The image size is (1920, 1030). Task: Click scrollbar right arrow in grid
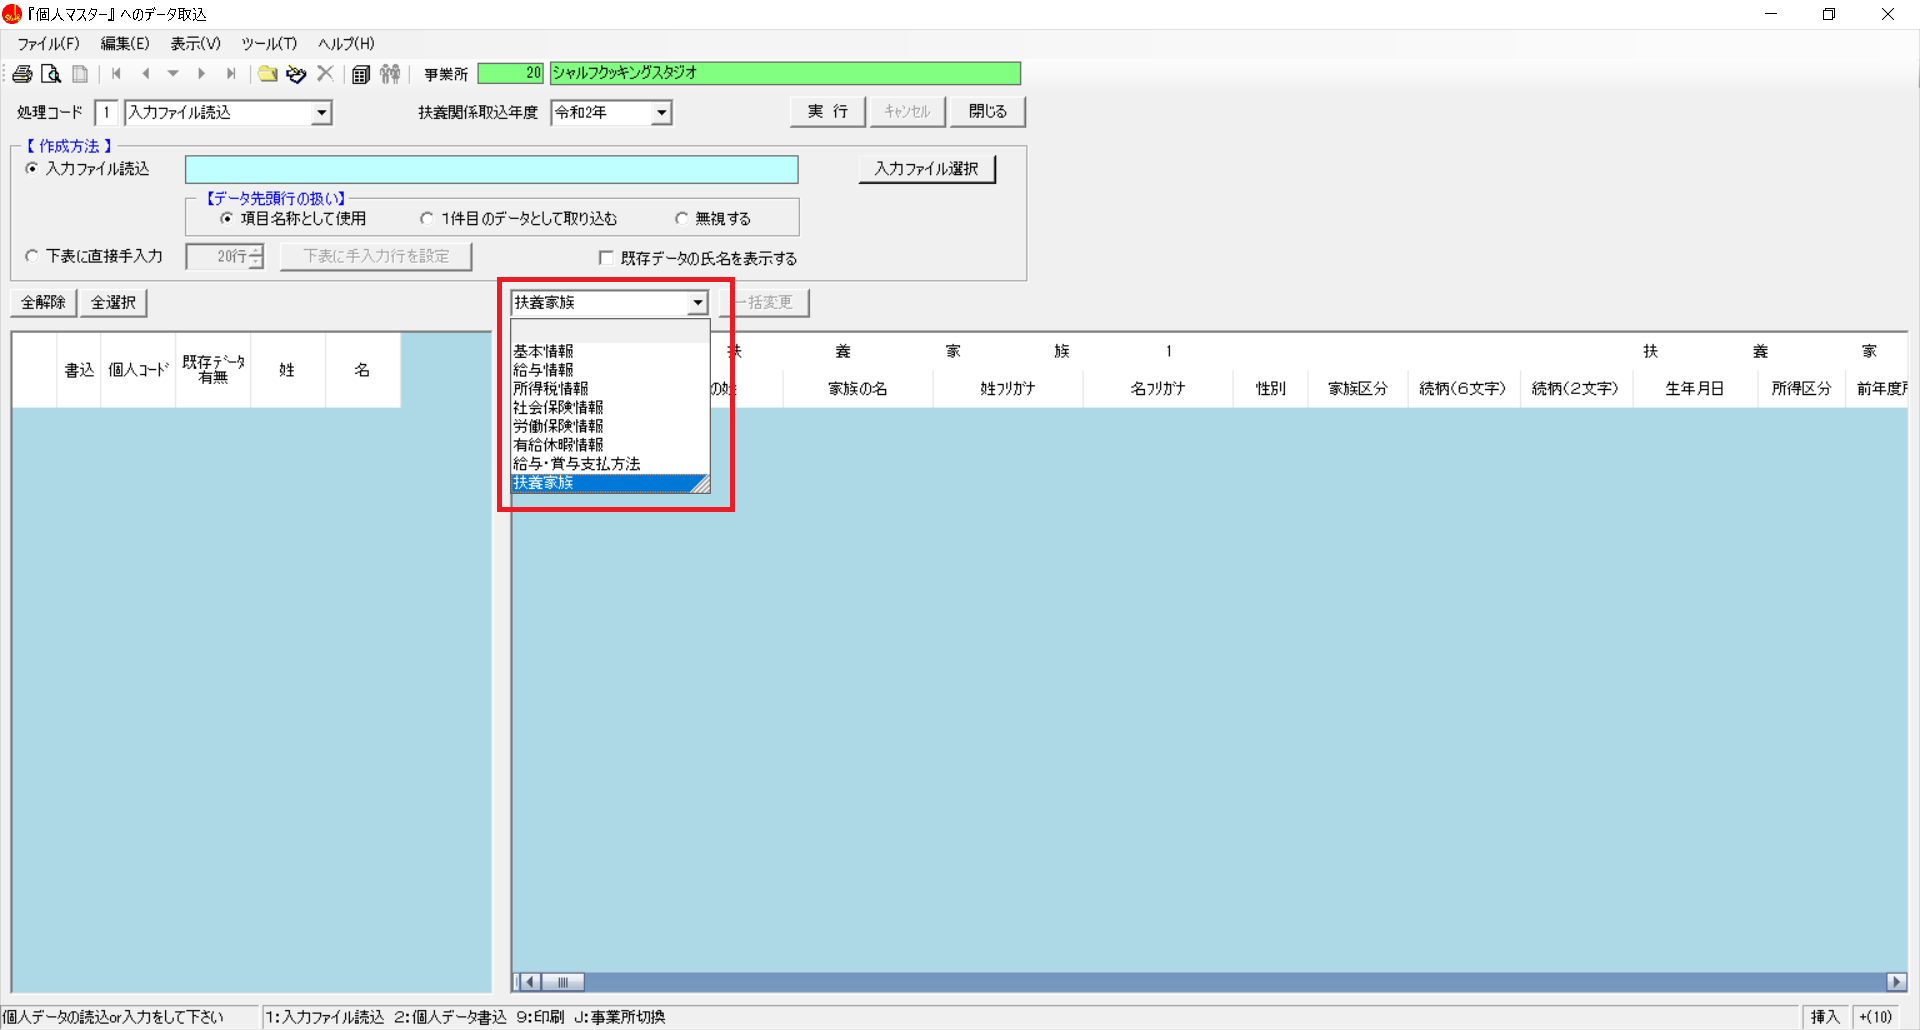click(x=1896, y=982)
